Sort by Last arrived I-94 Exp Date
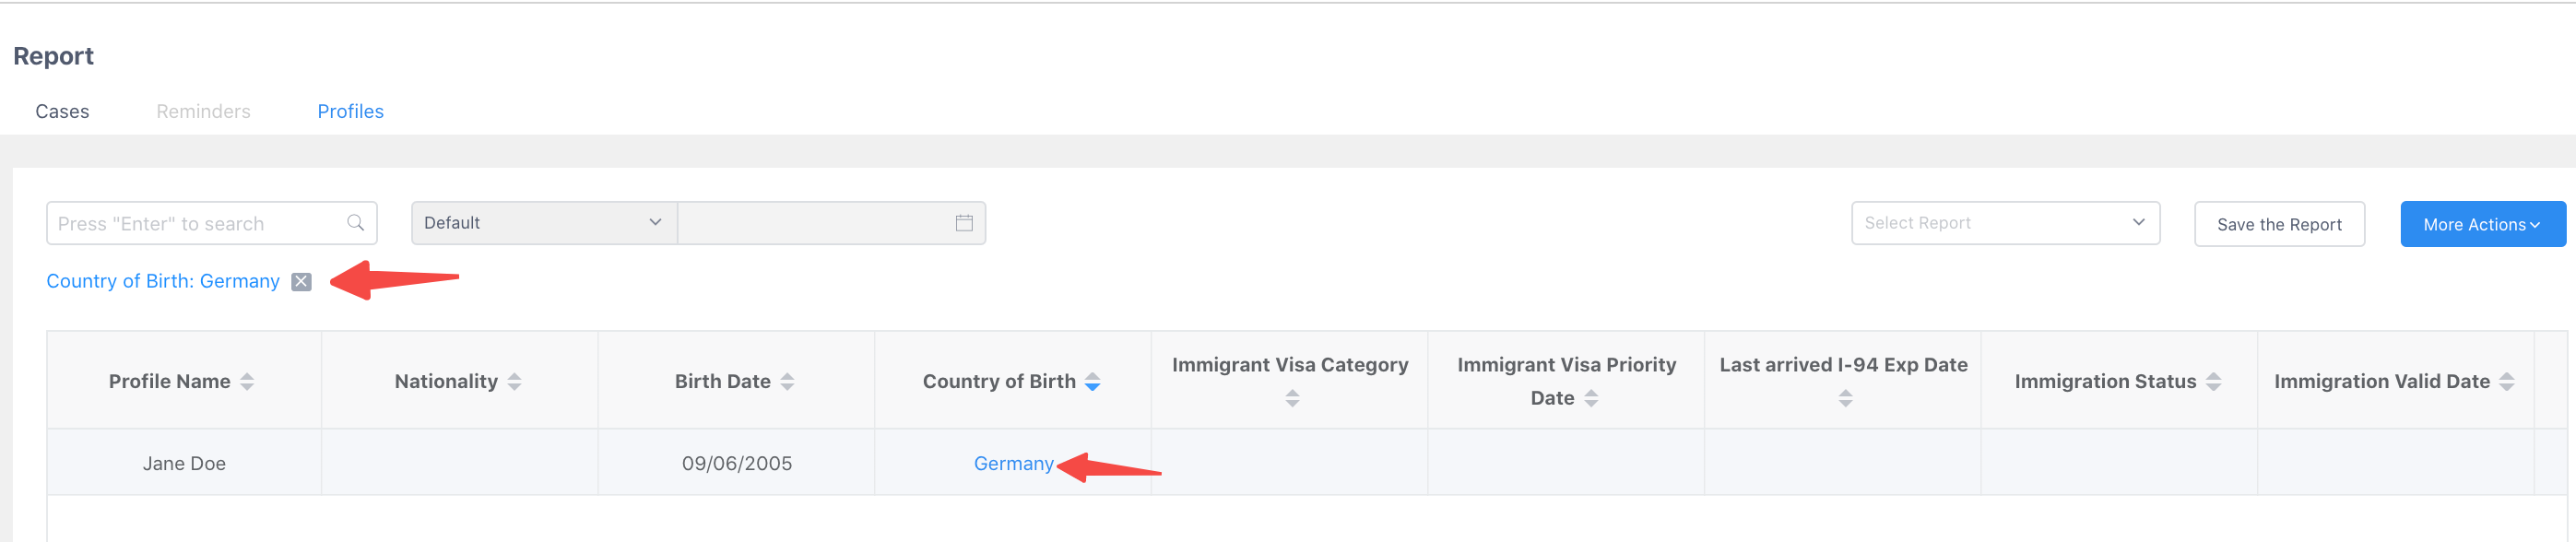2576x542 pixels. (1845, 398)
